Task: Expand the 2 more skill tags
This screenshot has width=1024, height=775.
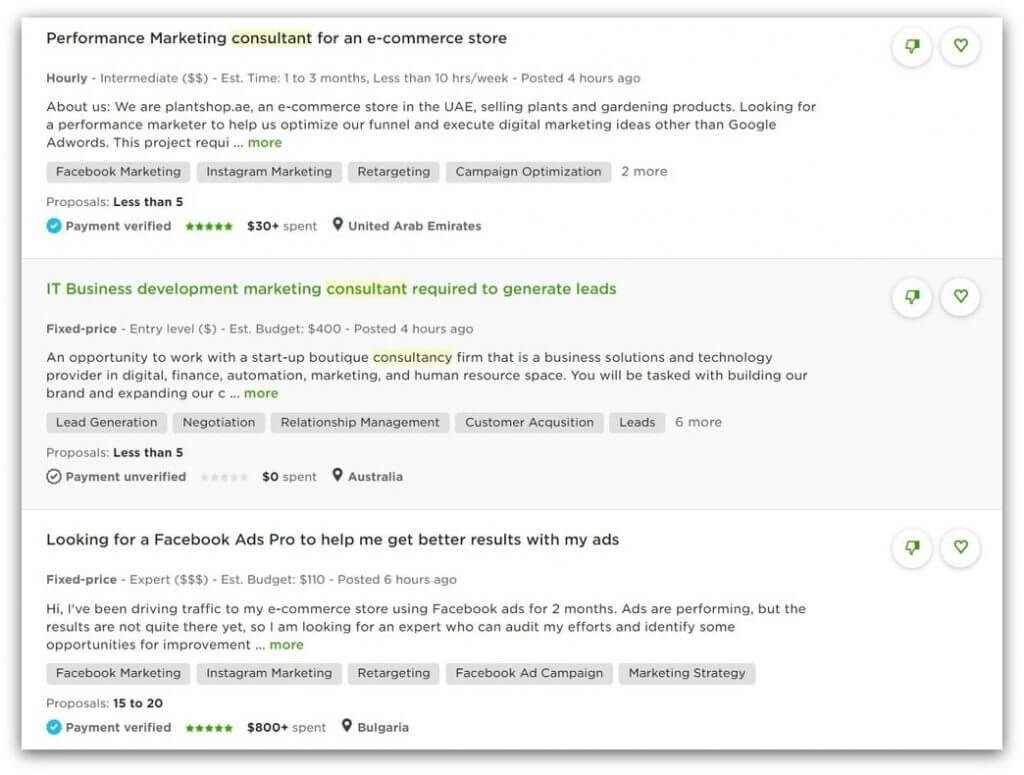Action: click(x=644, y=171)
